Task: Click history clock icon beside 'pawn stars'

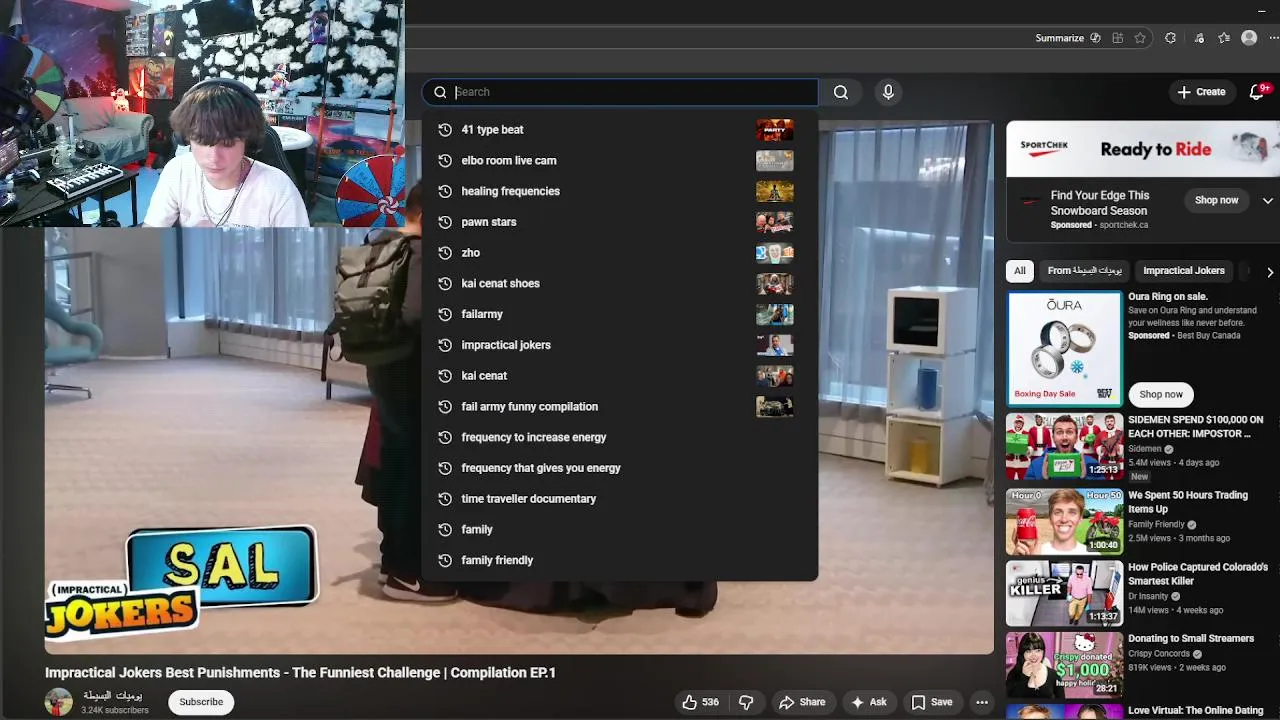Action: 445,222
